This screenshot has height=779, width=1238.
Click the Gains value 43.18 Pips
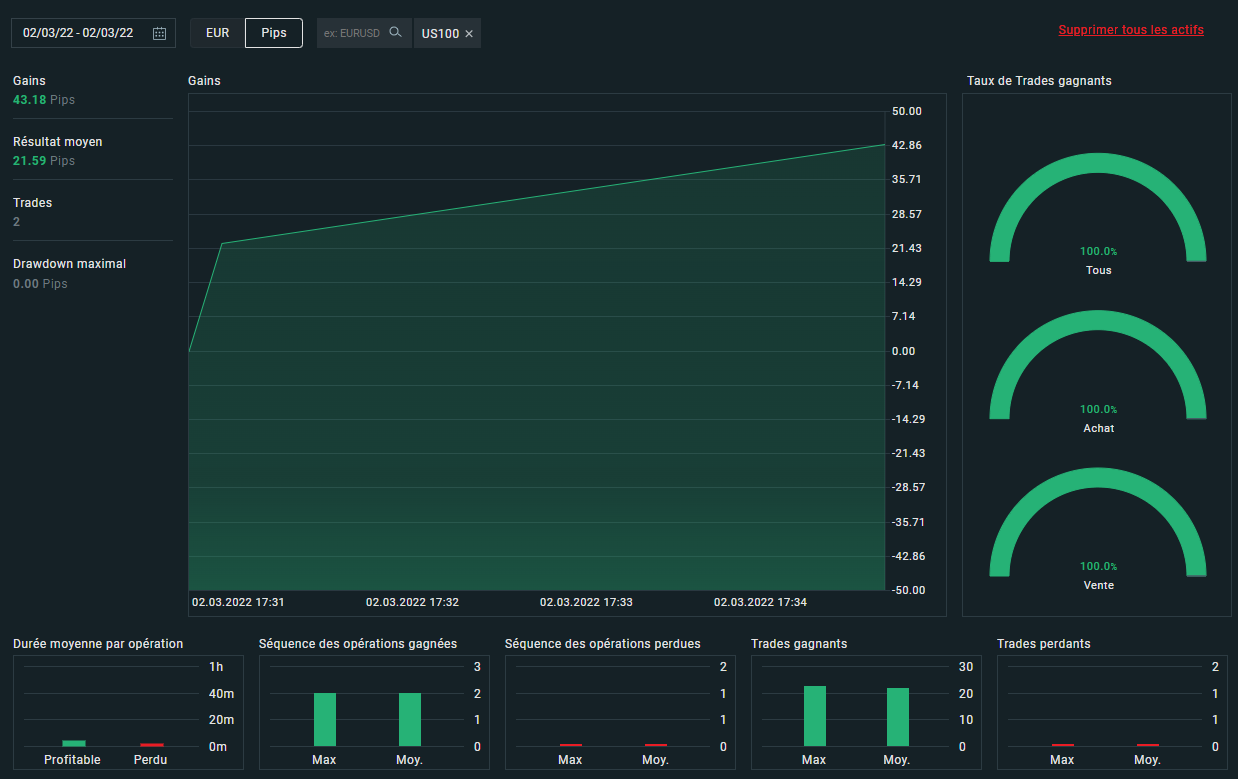[x=44, y=100]
